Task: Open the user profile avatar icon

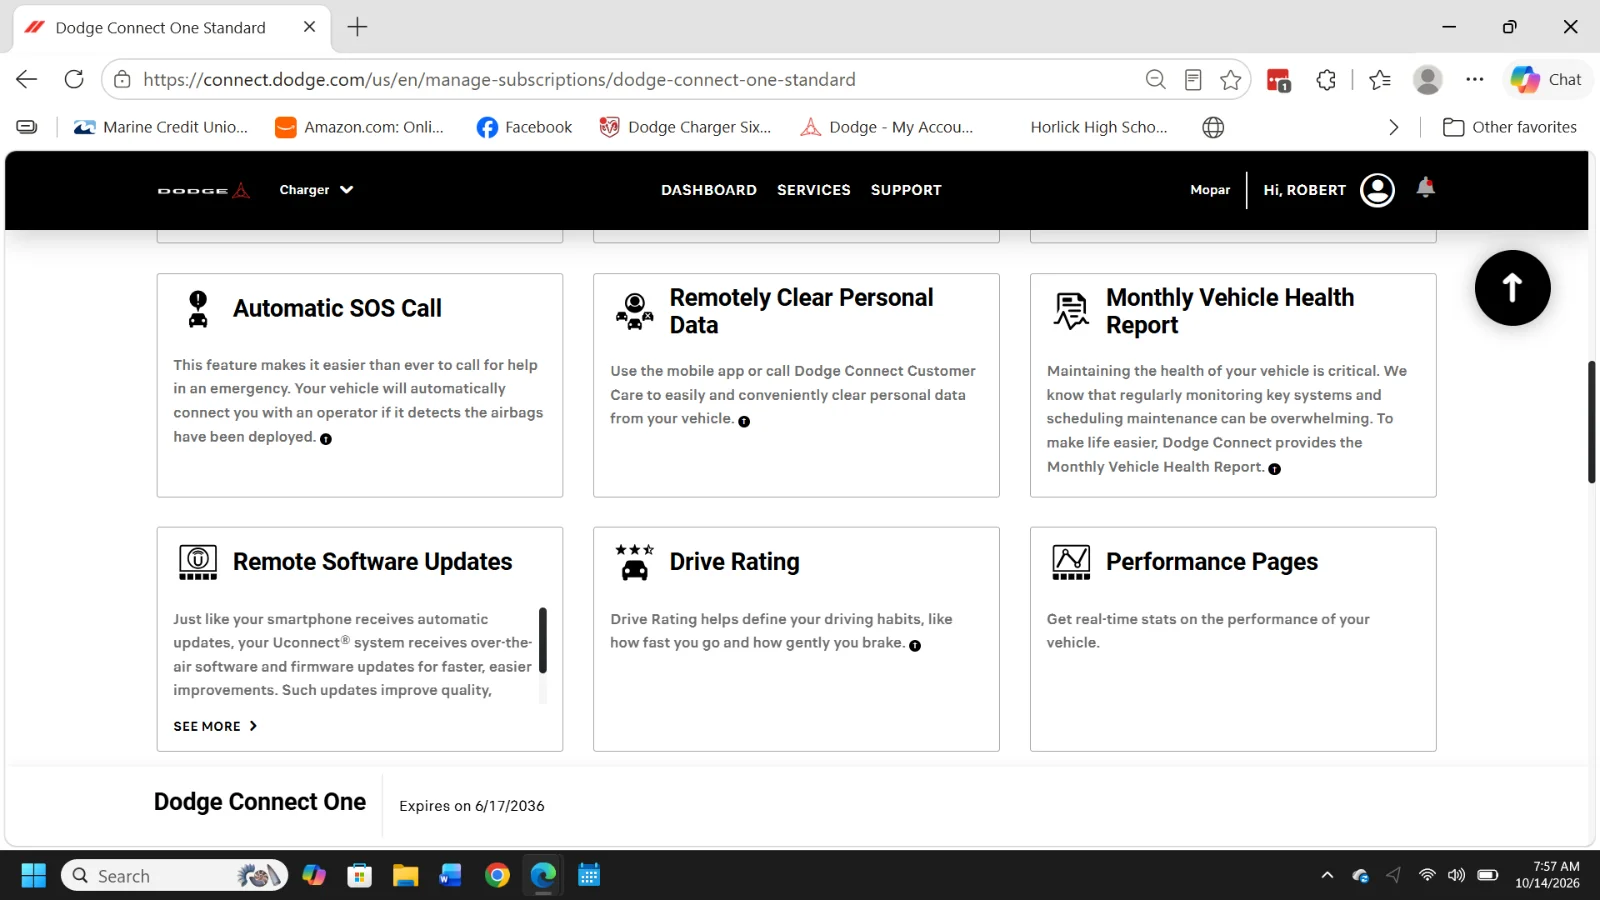Action: click(1377, 190)
